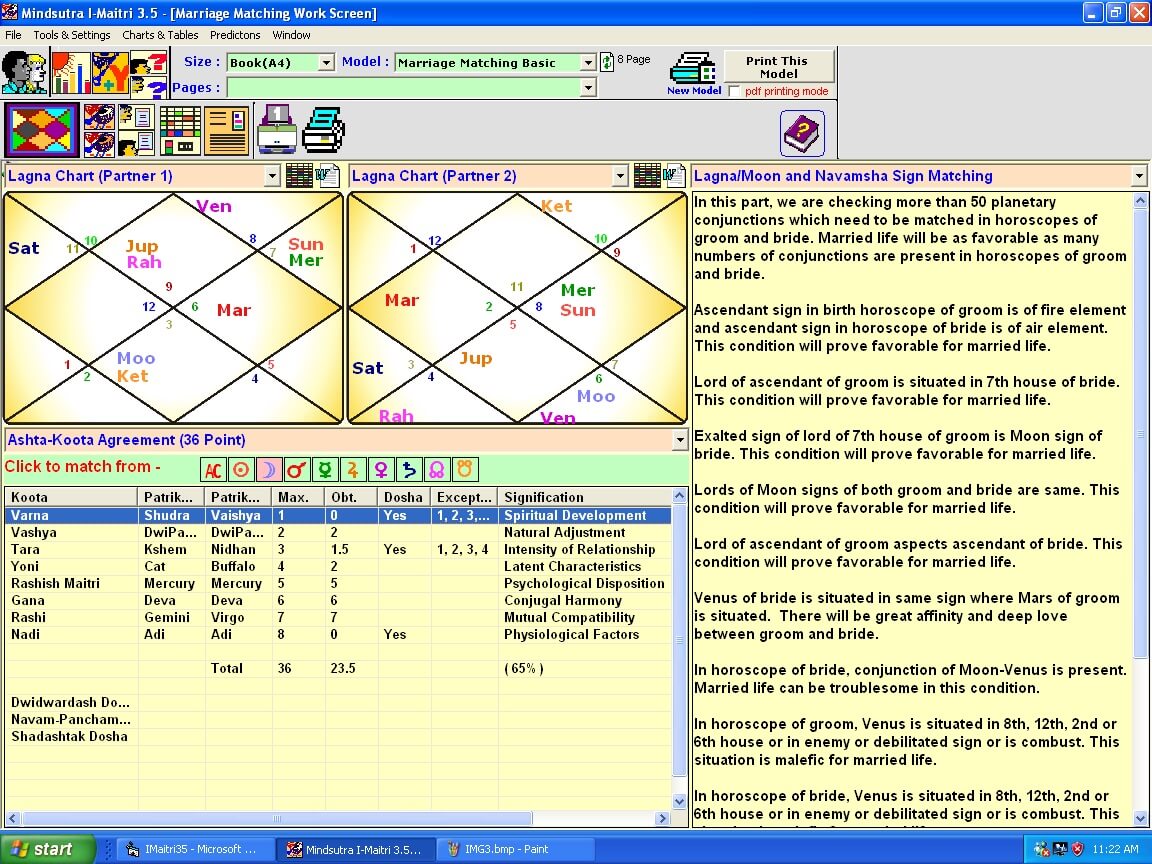Click the Shadashtak Dosha entry
1152x864 pixels.
(69, 736)
